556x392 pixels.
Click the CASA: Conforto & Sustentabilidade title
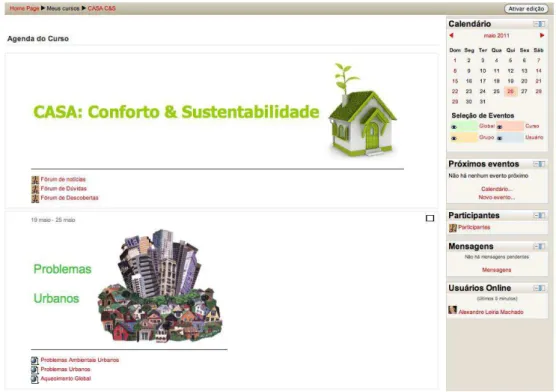point(176,112)
